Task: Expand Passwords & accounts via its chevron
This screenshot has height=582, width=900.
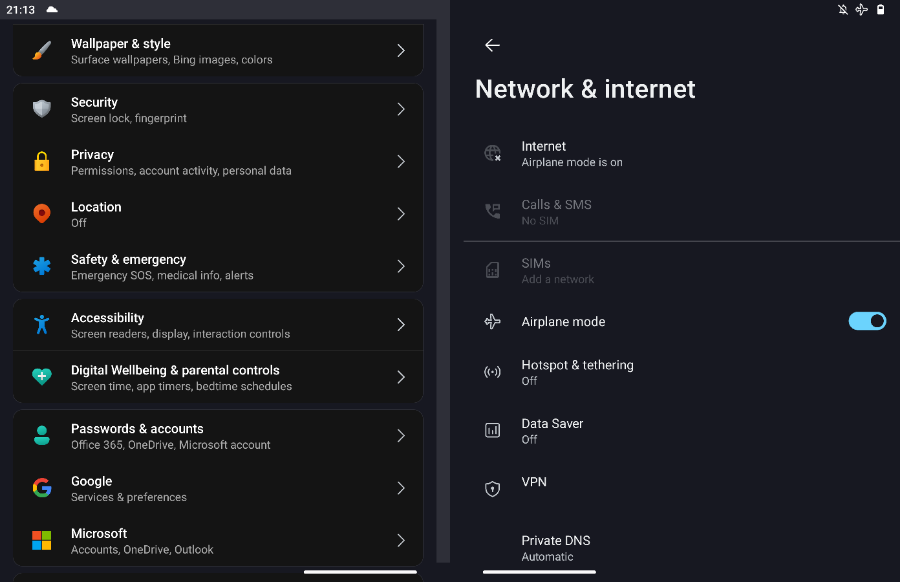Action: 401,436
